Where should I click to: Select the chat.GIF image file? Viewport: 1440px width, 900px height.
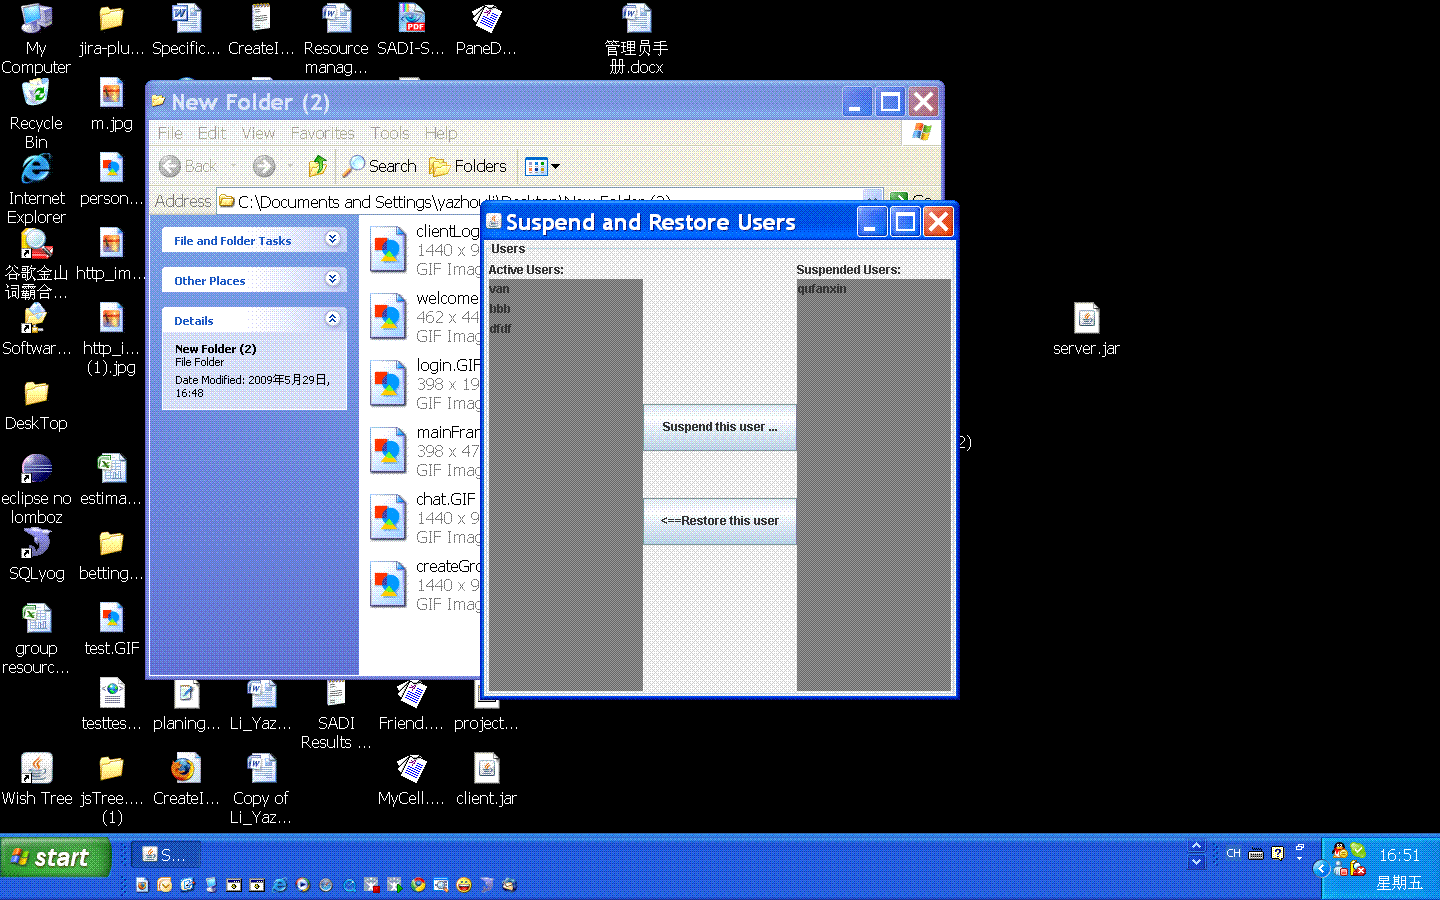387,518
